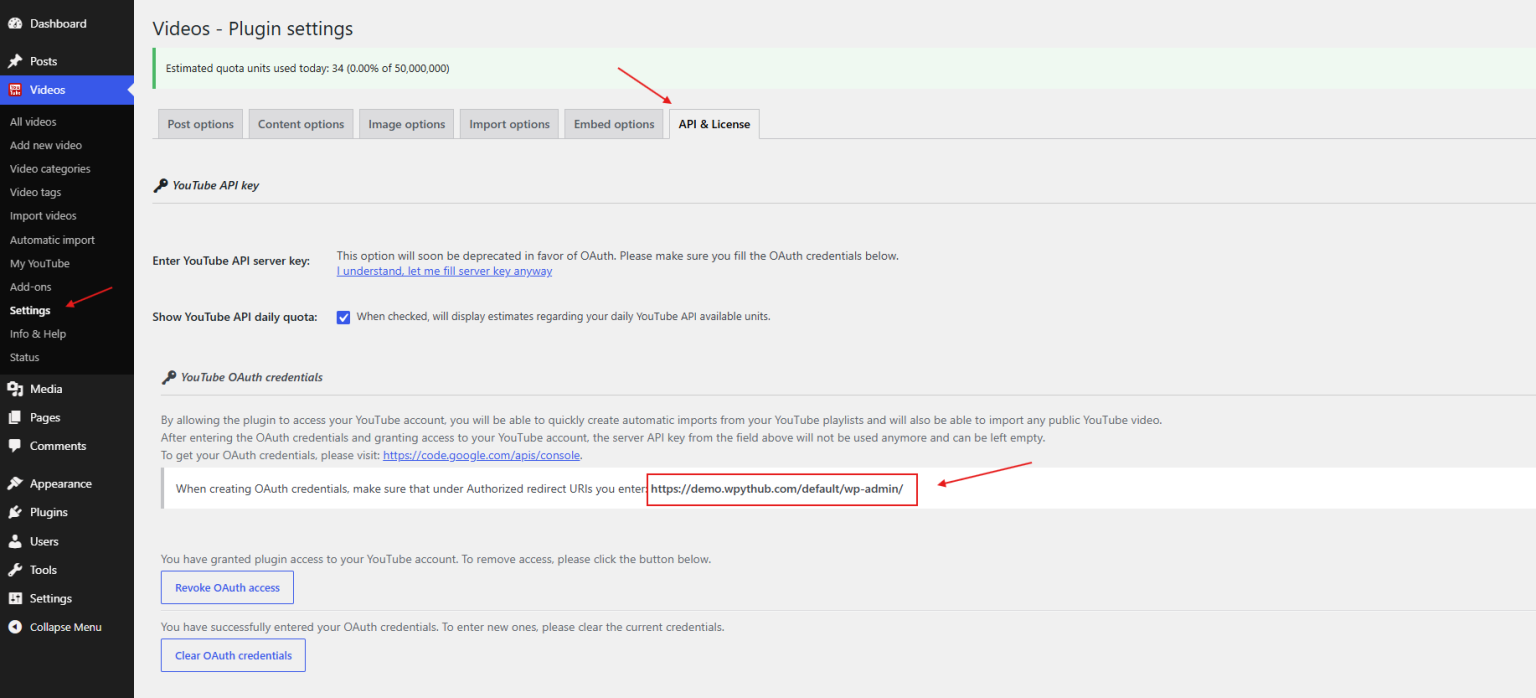
Task: Open the Image options tab
Action: (406, 124)
